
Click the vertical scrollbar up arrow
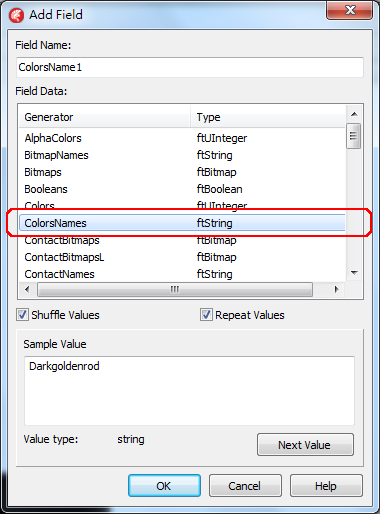[x=354, y=114]
